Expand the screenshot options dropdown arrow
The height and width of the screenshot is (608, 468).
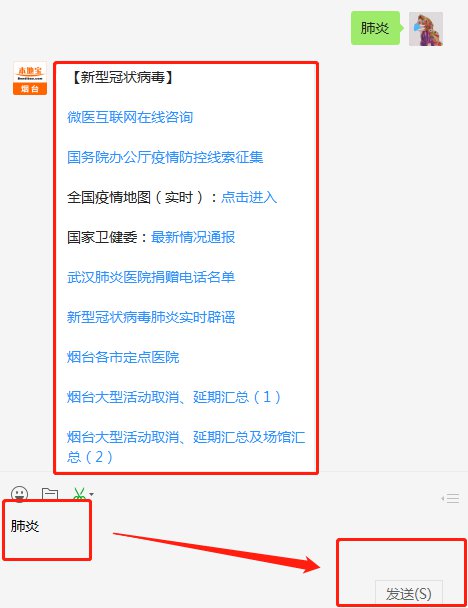[92, 494]
